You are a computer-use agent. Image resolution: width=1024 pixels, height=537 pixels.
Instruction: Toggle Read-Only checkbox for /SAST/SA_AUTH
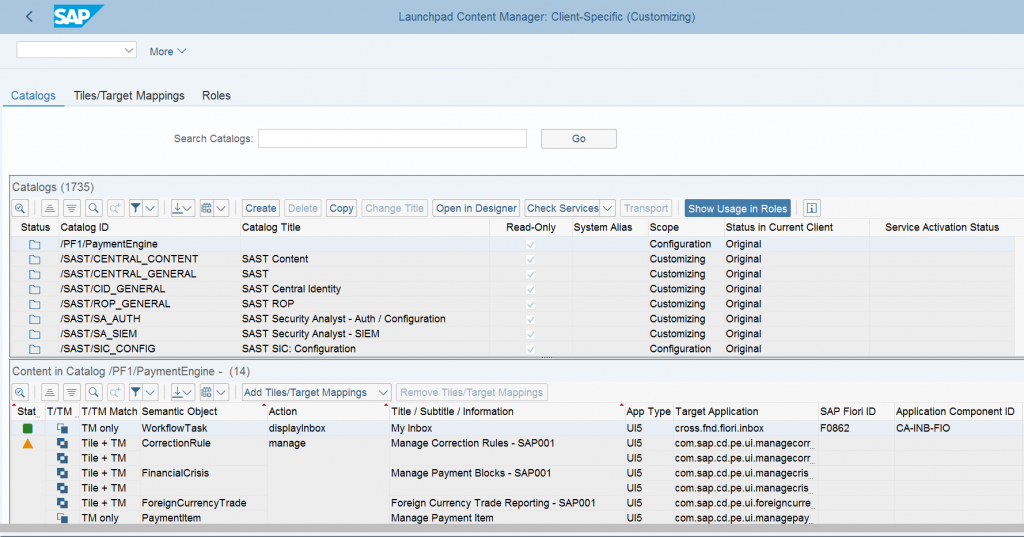click(x=530, y=319)
